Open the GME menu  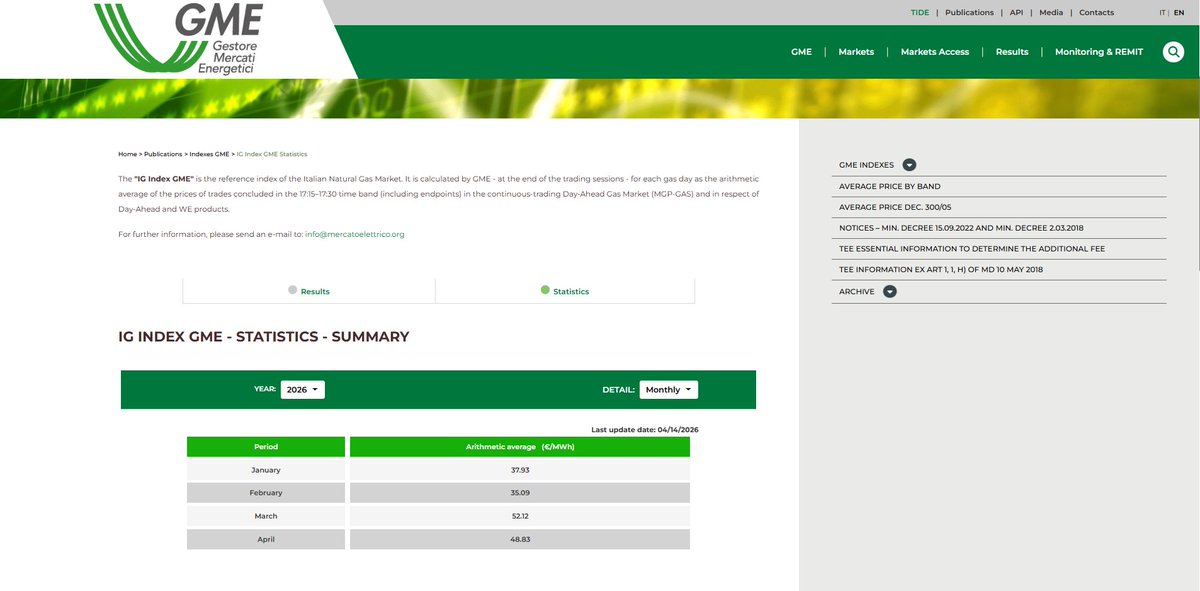pos(801,52)
